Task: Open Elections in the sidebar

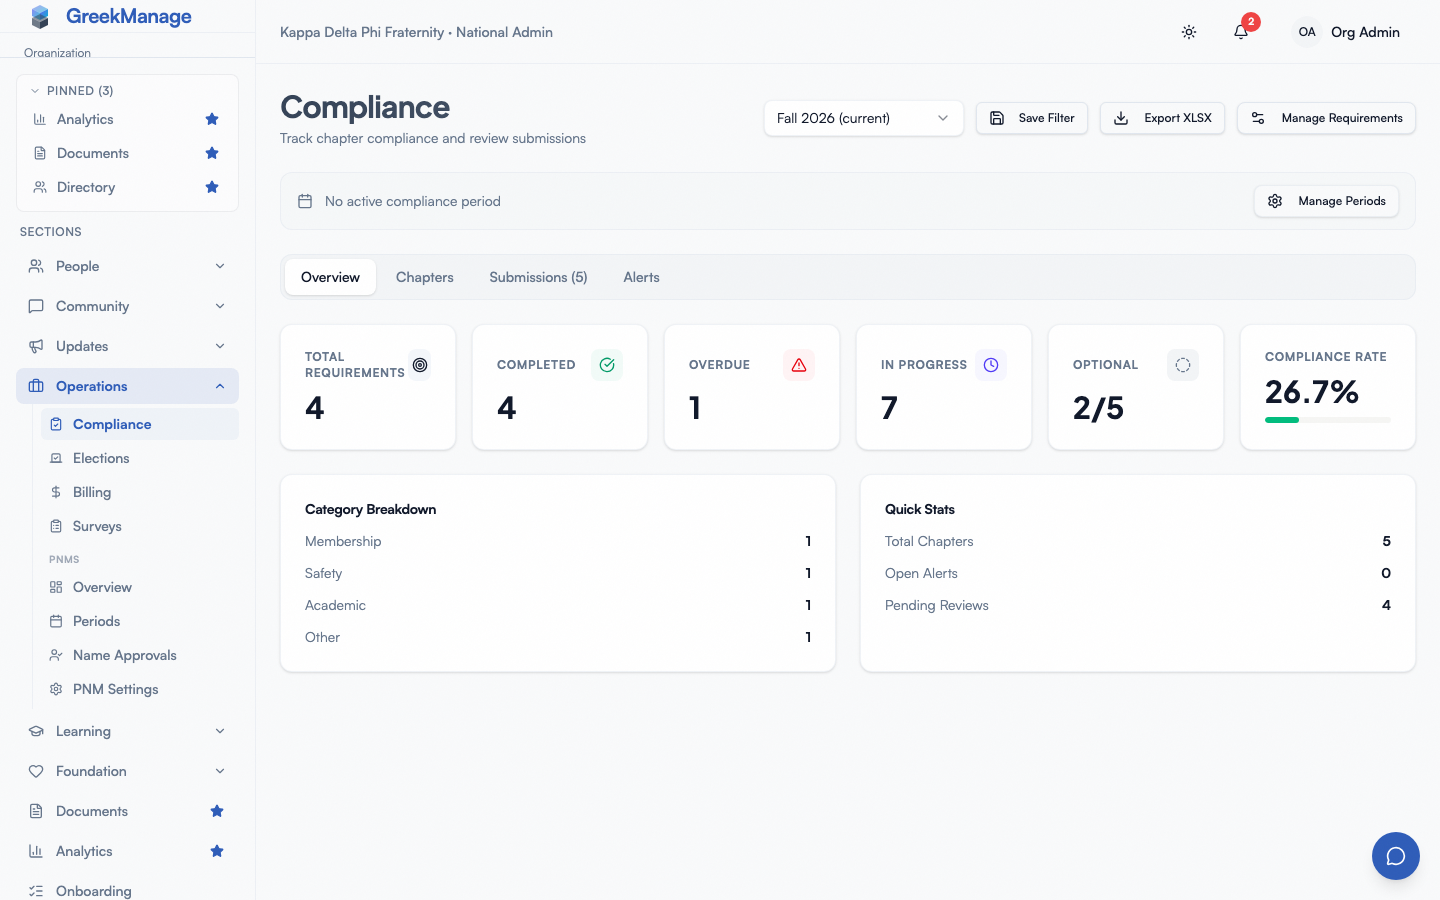Action: click(x=139, y=458)
